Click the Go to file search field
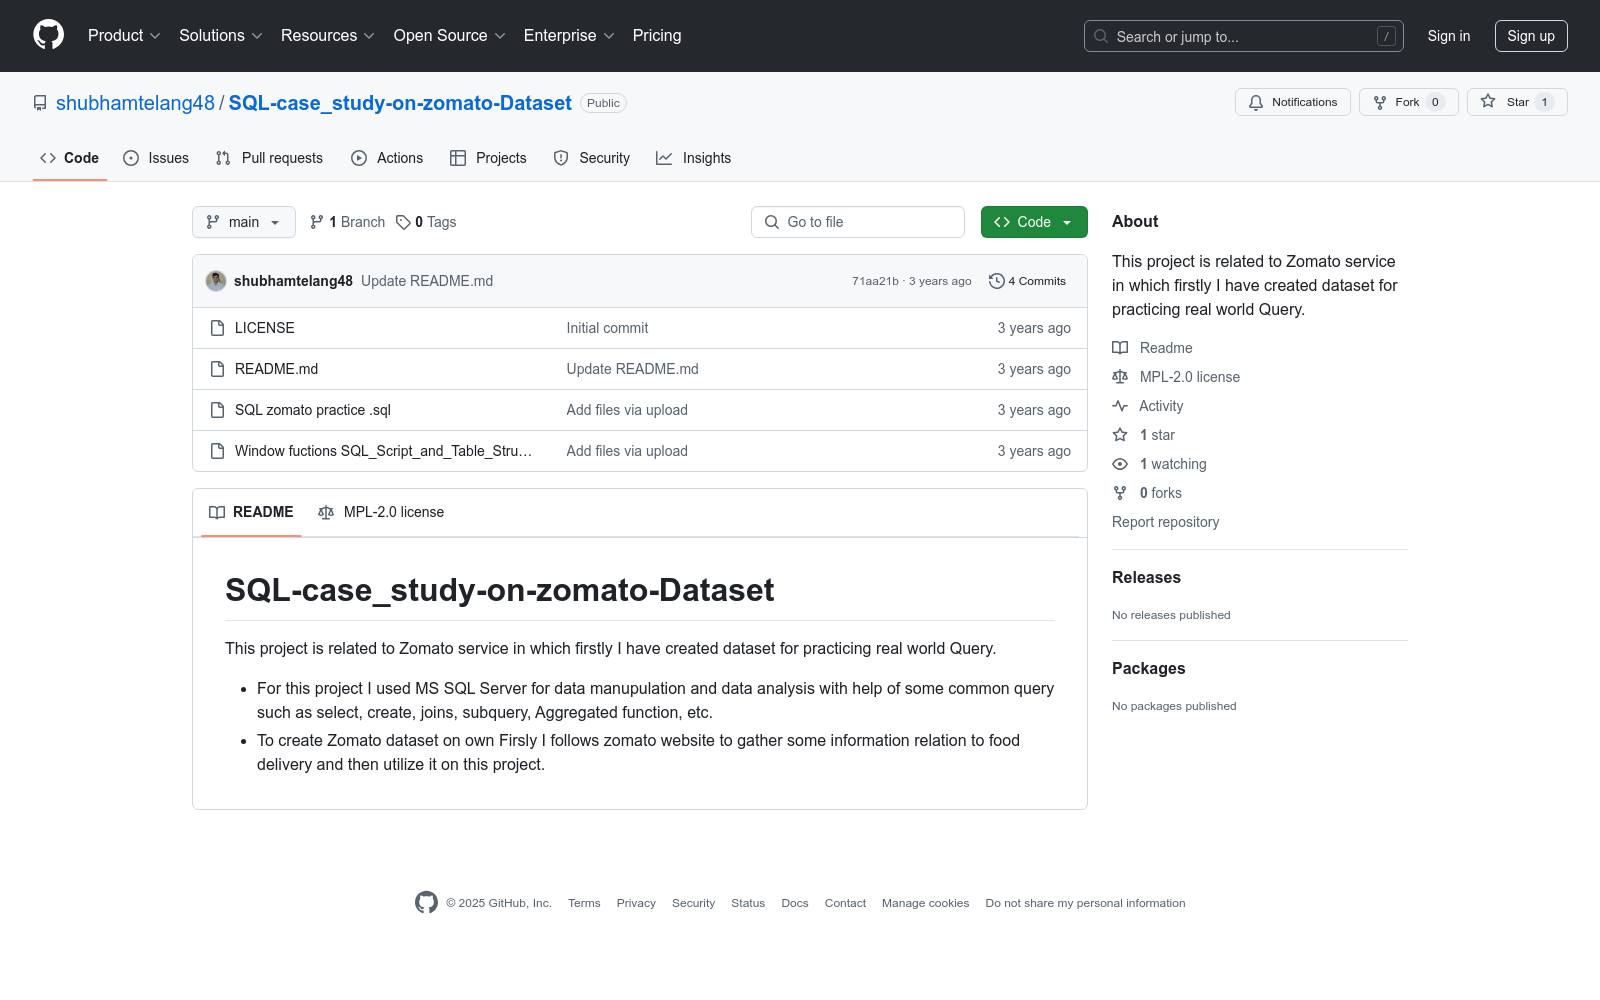The width and height of the screenshot is (1600, 1000). 858,222
